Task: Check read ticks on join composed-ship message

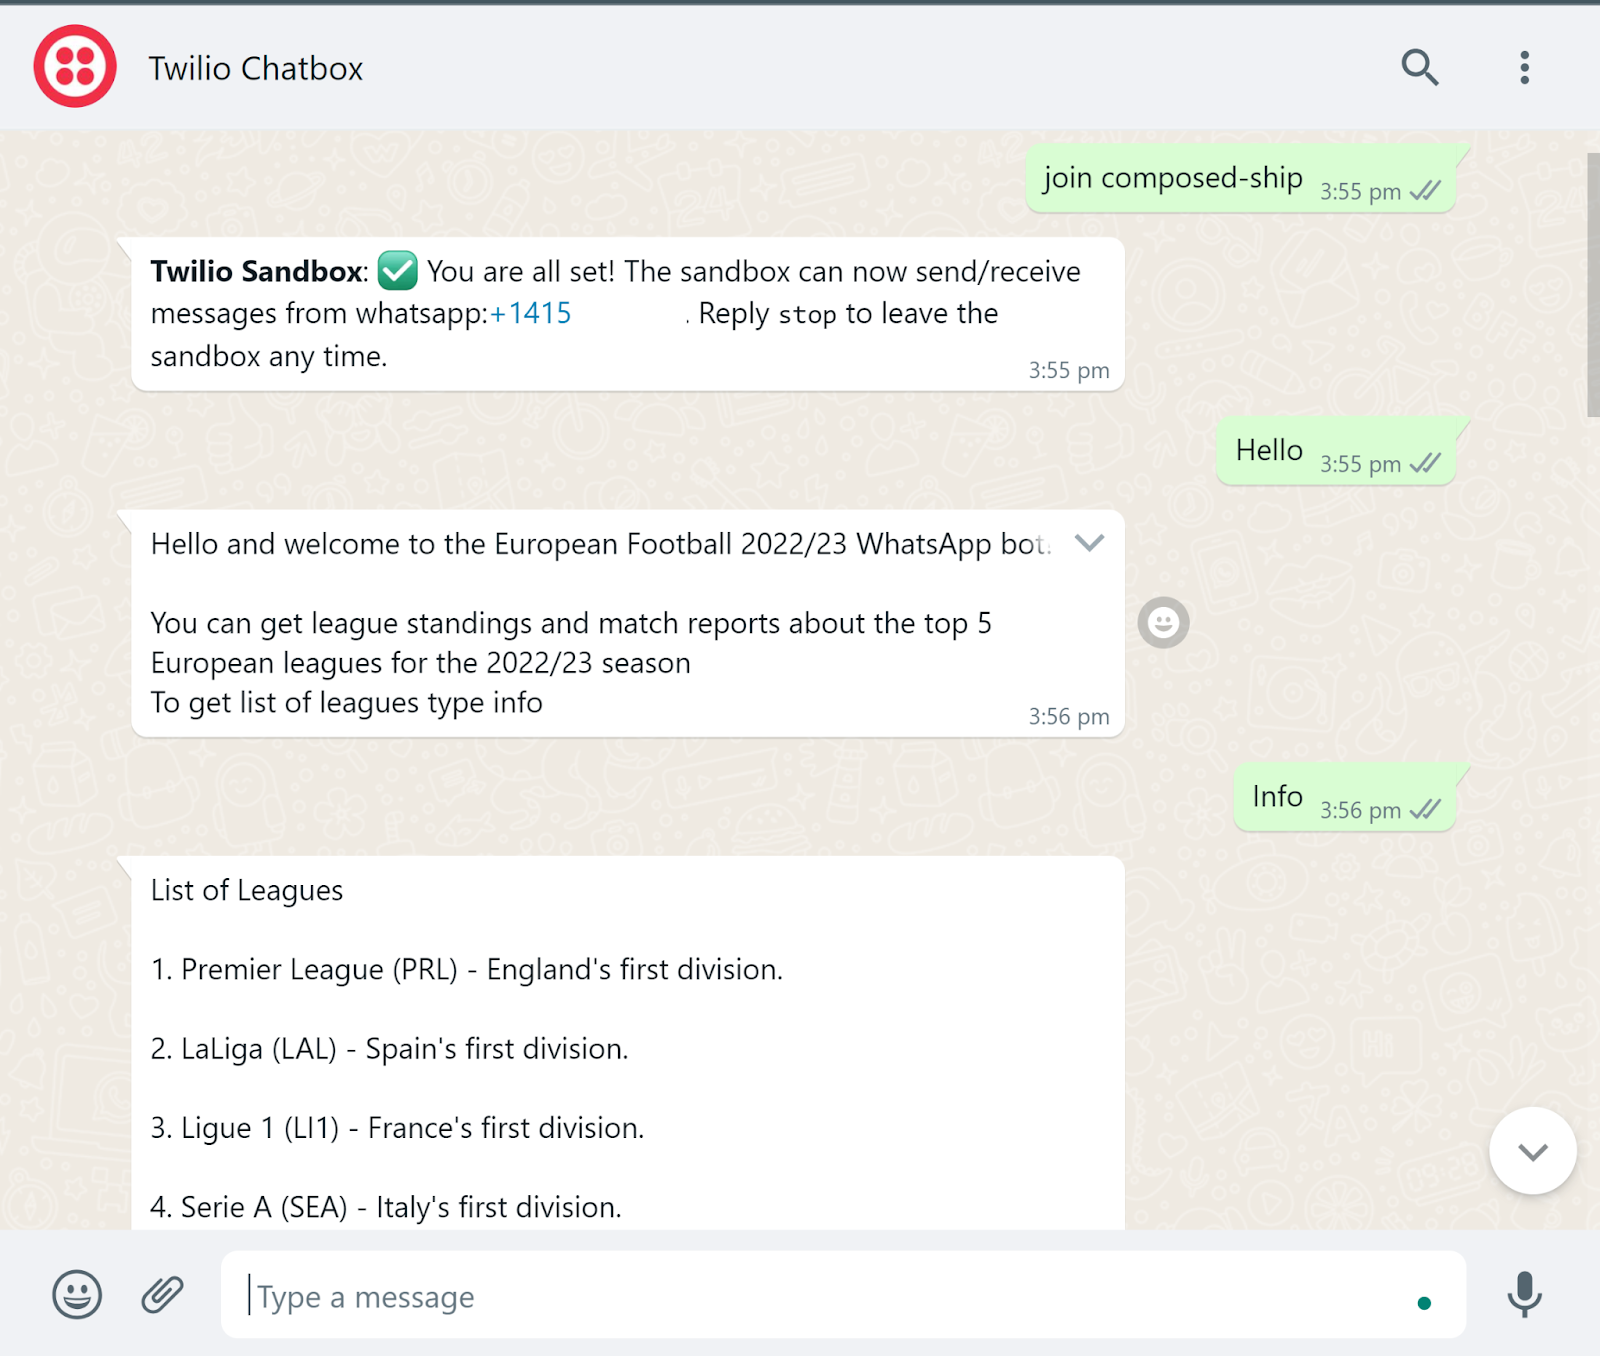Action: pyautogui.click(x=1425, y=190)
